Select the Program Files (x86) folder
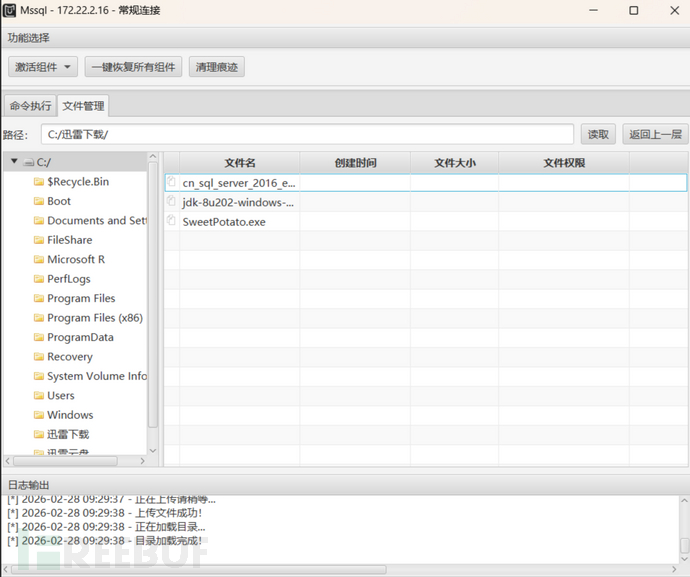This screenshot has height=577, width=690. tap(94, 318)
